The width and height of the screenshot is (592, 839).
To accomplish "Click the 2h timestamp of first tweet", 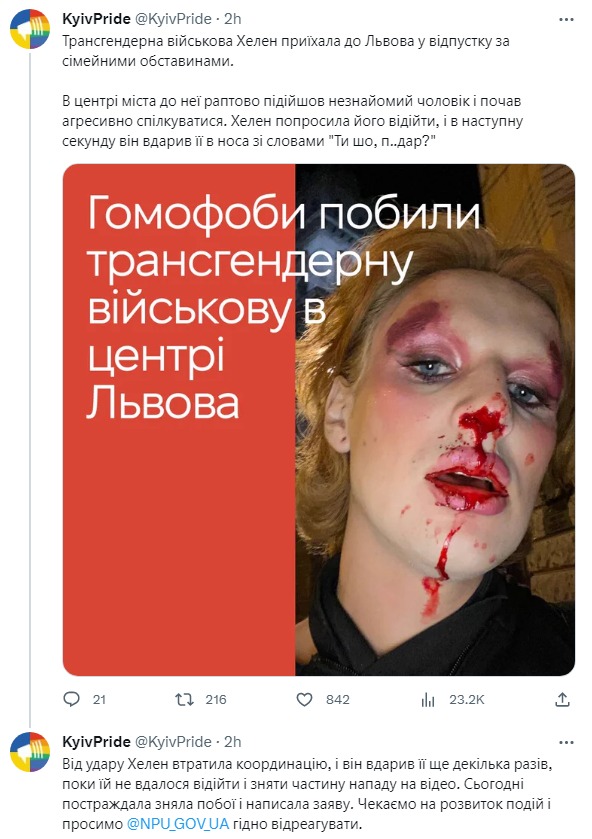I will [x=233, y=19].
